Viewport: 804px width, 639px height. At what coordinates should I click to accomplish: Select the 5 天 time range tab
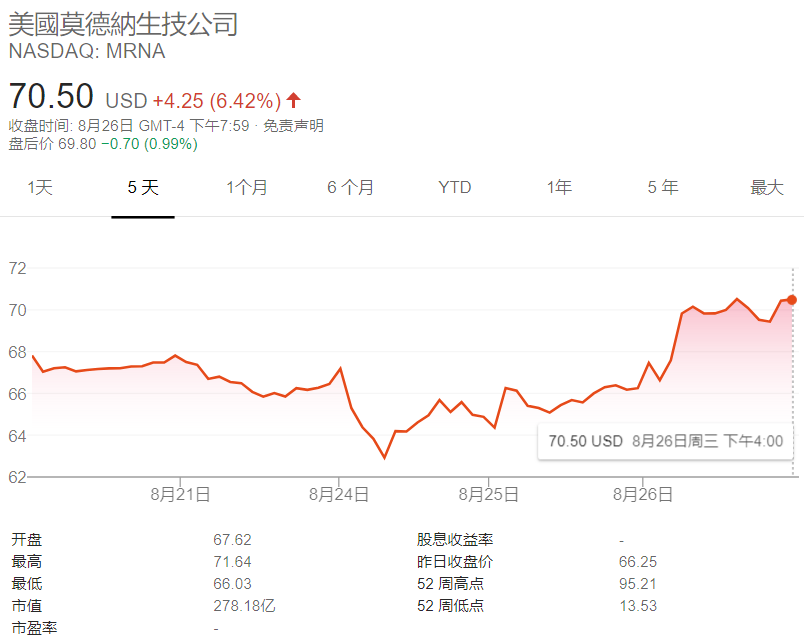click(143, 187)
